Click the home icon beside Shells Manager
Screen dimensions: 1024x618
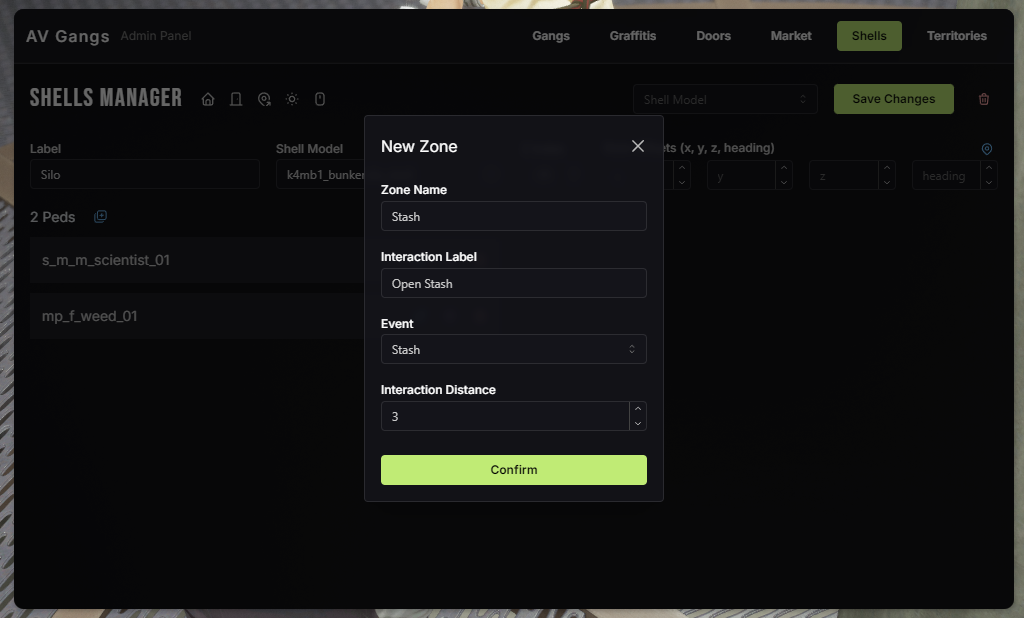pos(208,99)
